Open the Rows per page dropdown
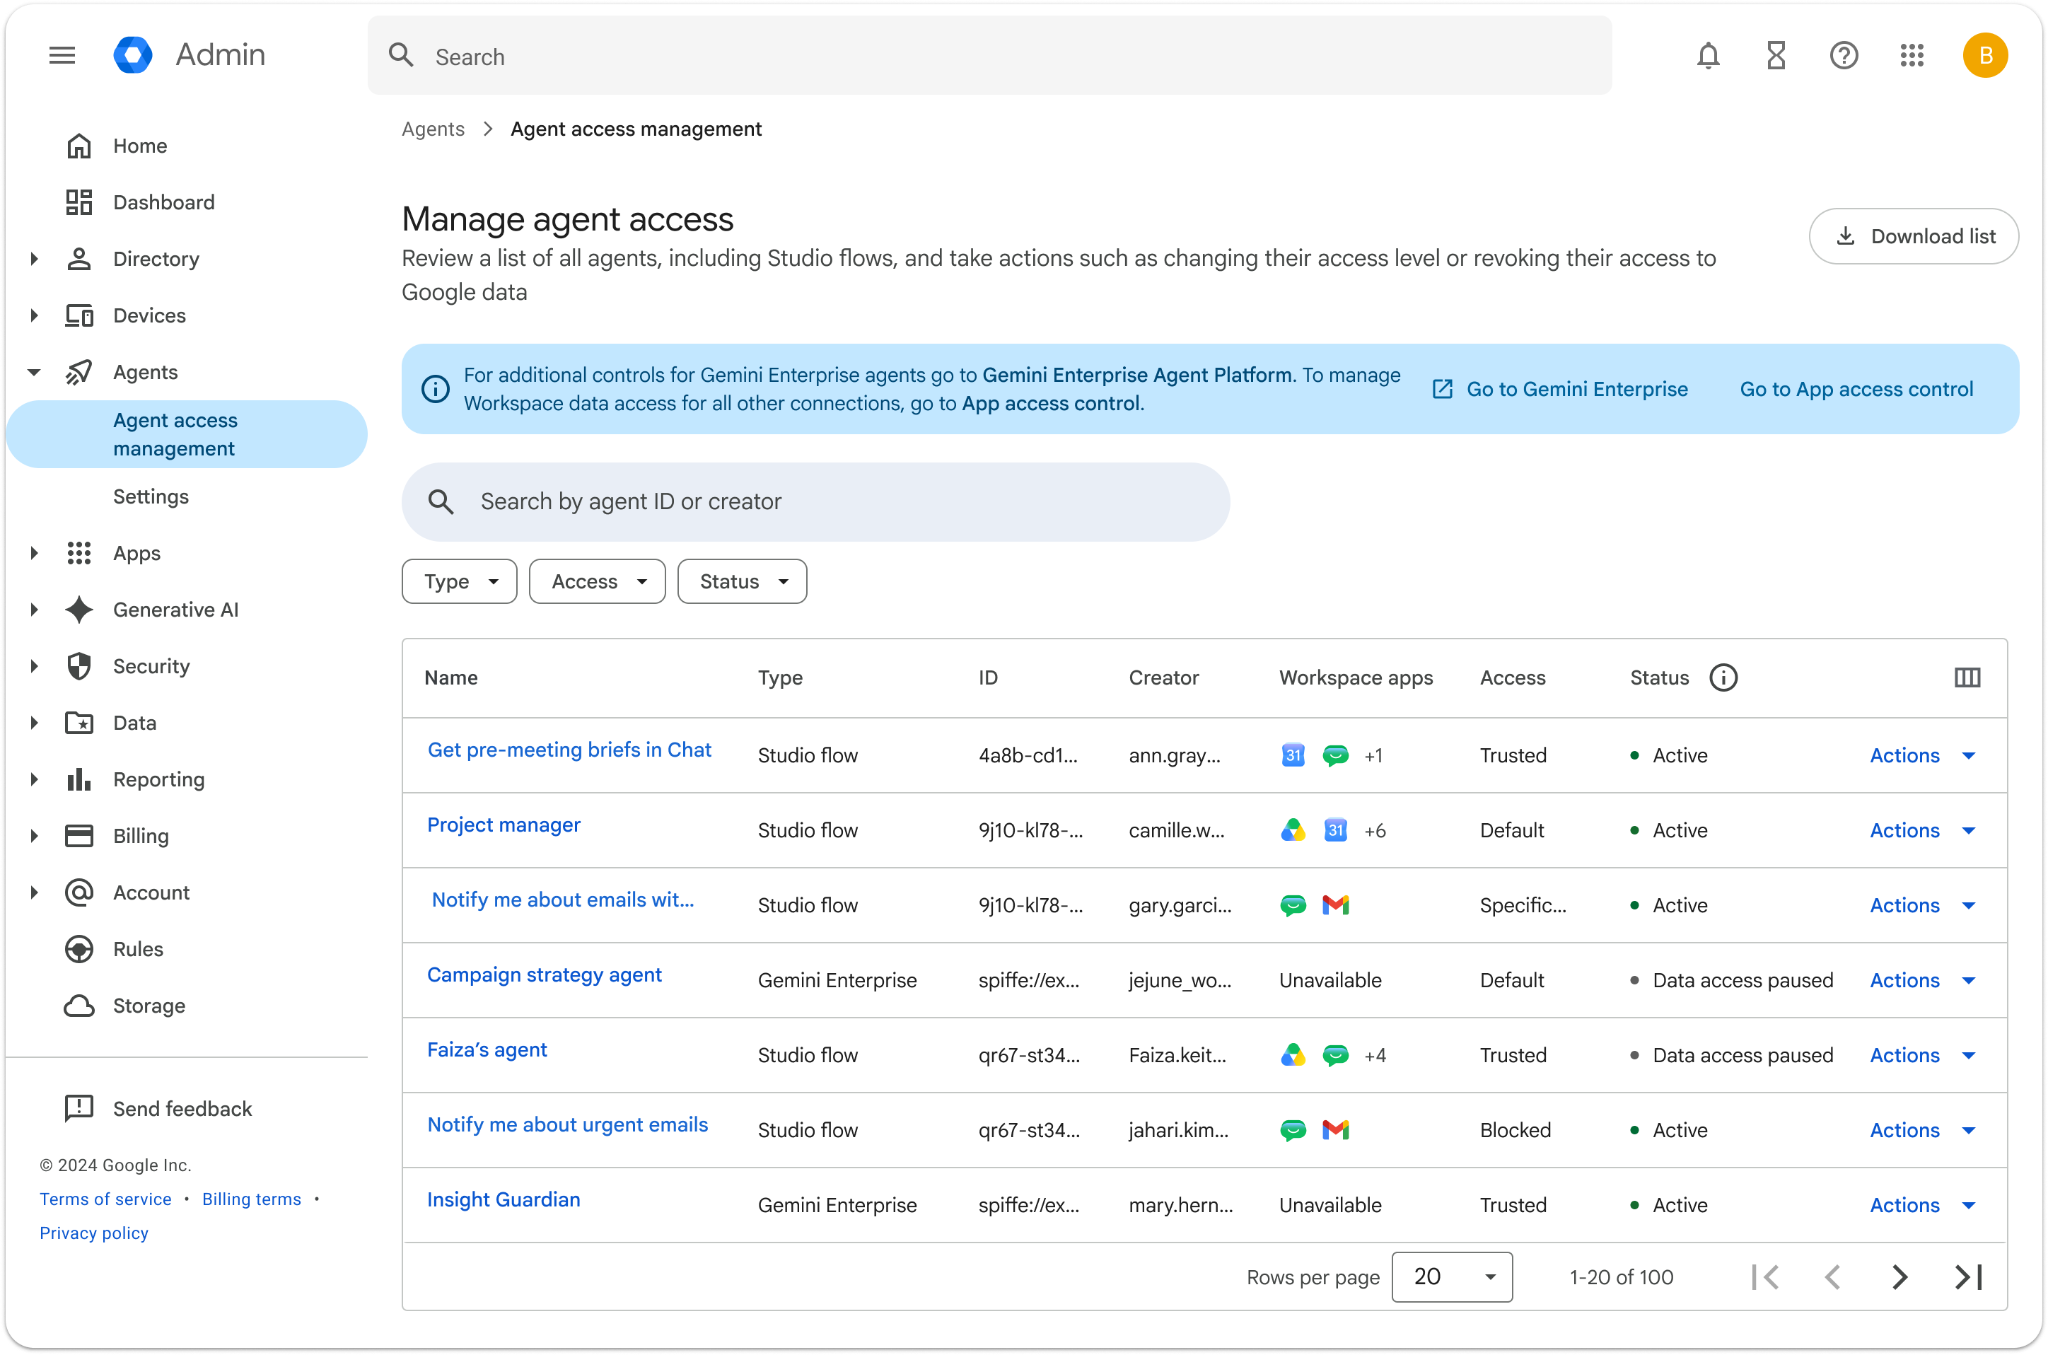Image resolution: width=2048 pixels, height=1355 pixels. click(x=1452, y=1277)
